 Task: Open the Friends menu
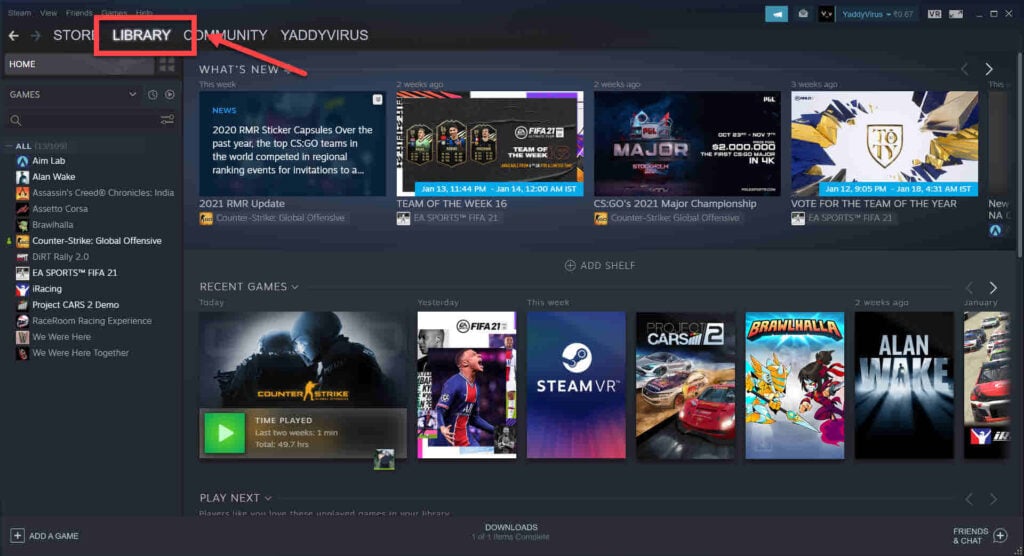[79, 12]
